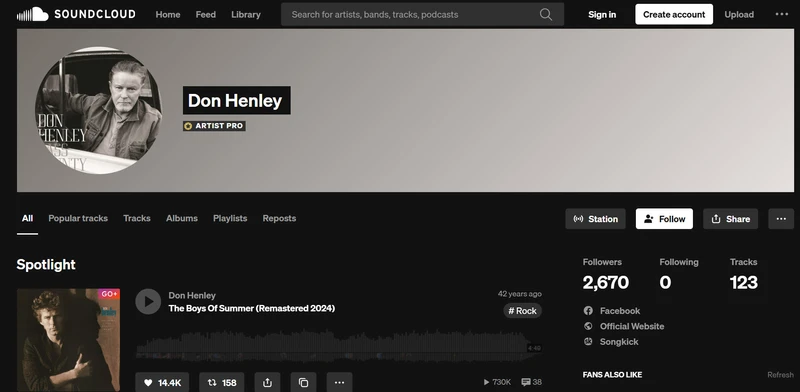Repost the track with 158 reposts
Image resolution: width=800 pixels, height=392 pixels.
221,383
